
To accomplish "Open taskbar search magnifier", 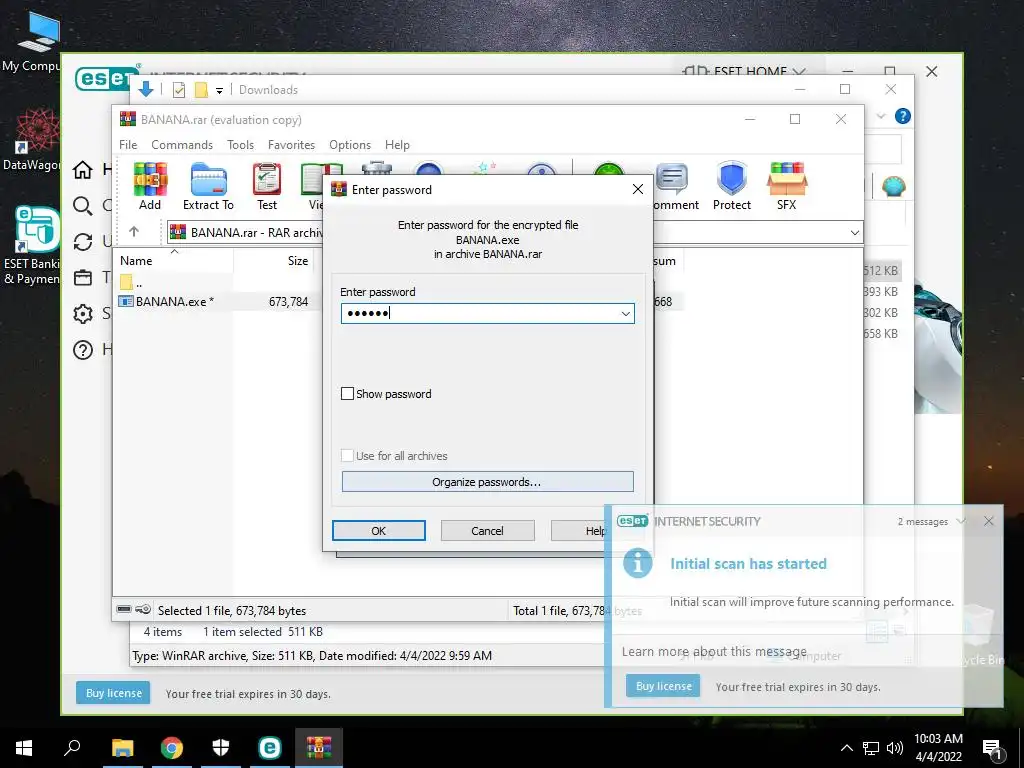I will [x=72, y=748].
